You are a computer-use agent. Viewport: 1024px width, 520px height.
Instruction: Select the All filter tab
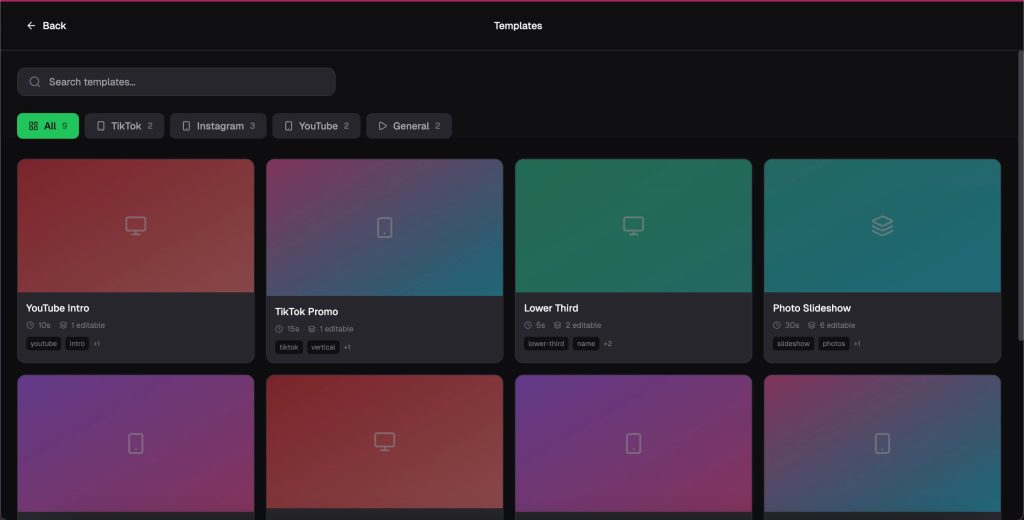[48, 126]
